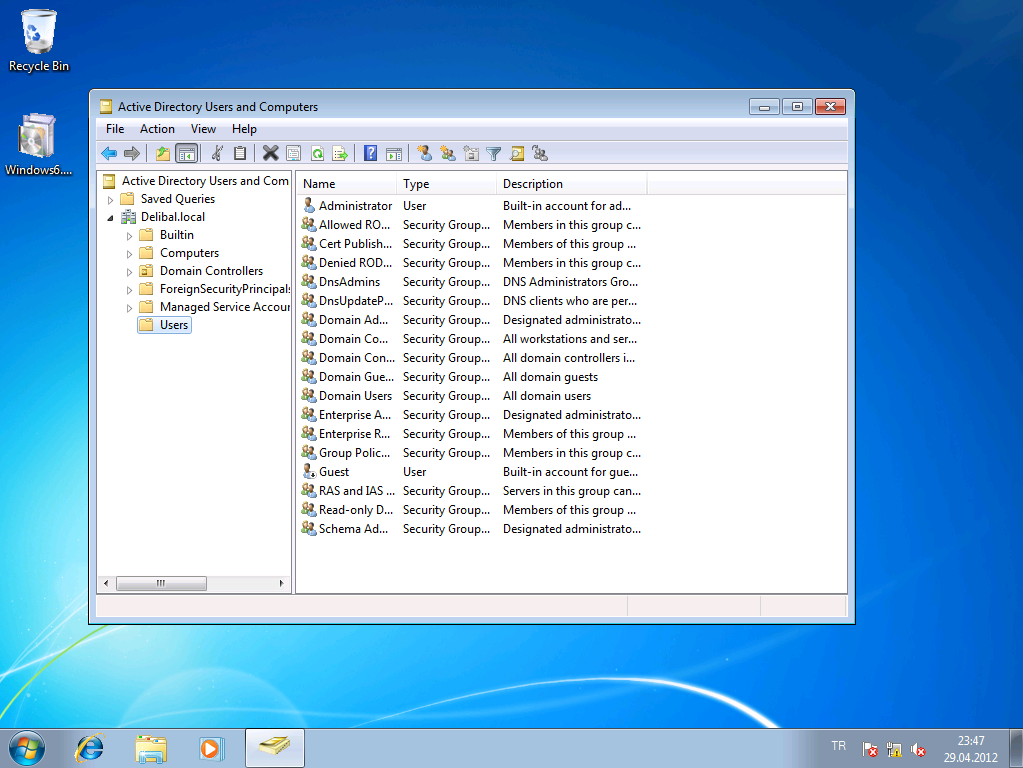Toggle the console tree visibility icon

186,153
